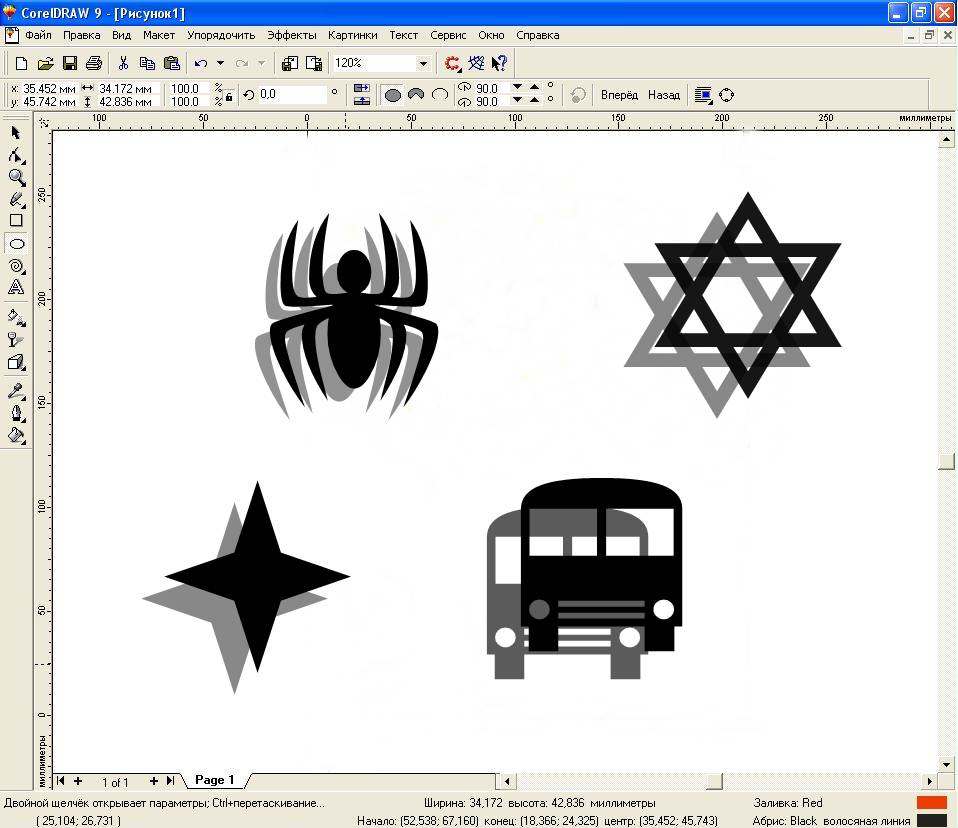Paste from clipboard
This screenshot has height=828, width=958.
[172, 63]
